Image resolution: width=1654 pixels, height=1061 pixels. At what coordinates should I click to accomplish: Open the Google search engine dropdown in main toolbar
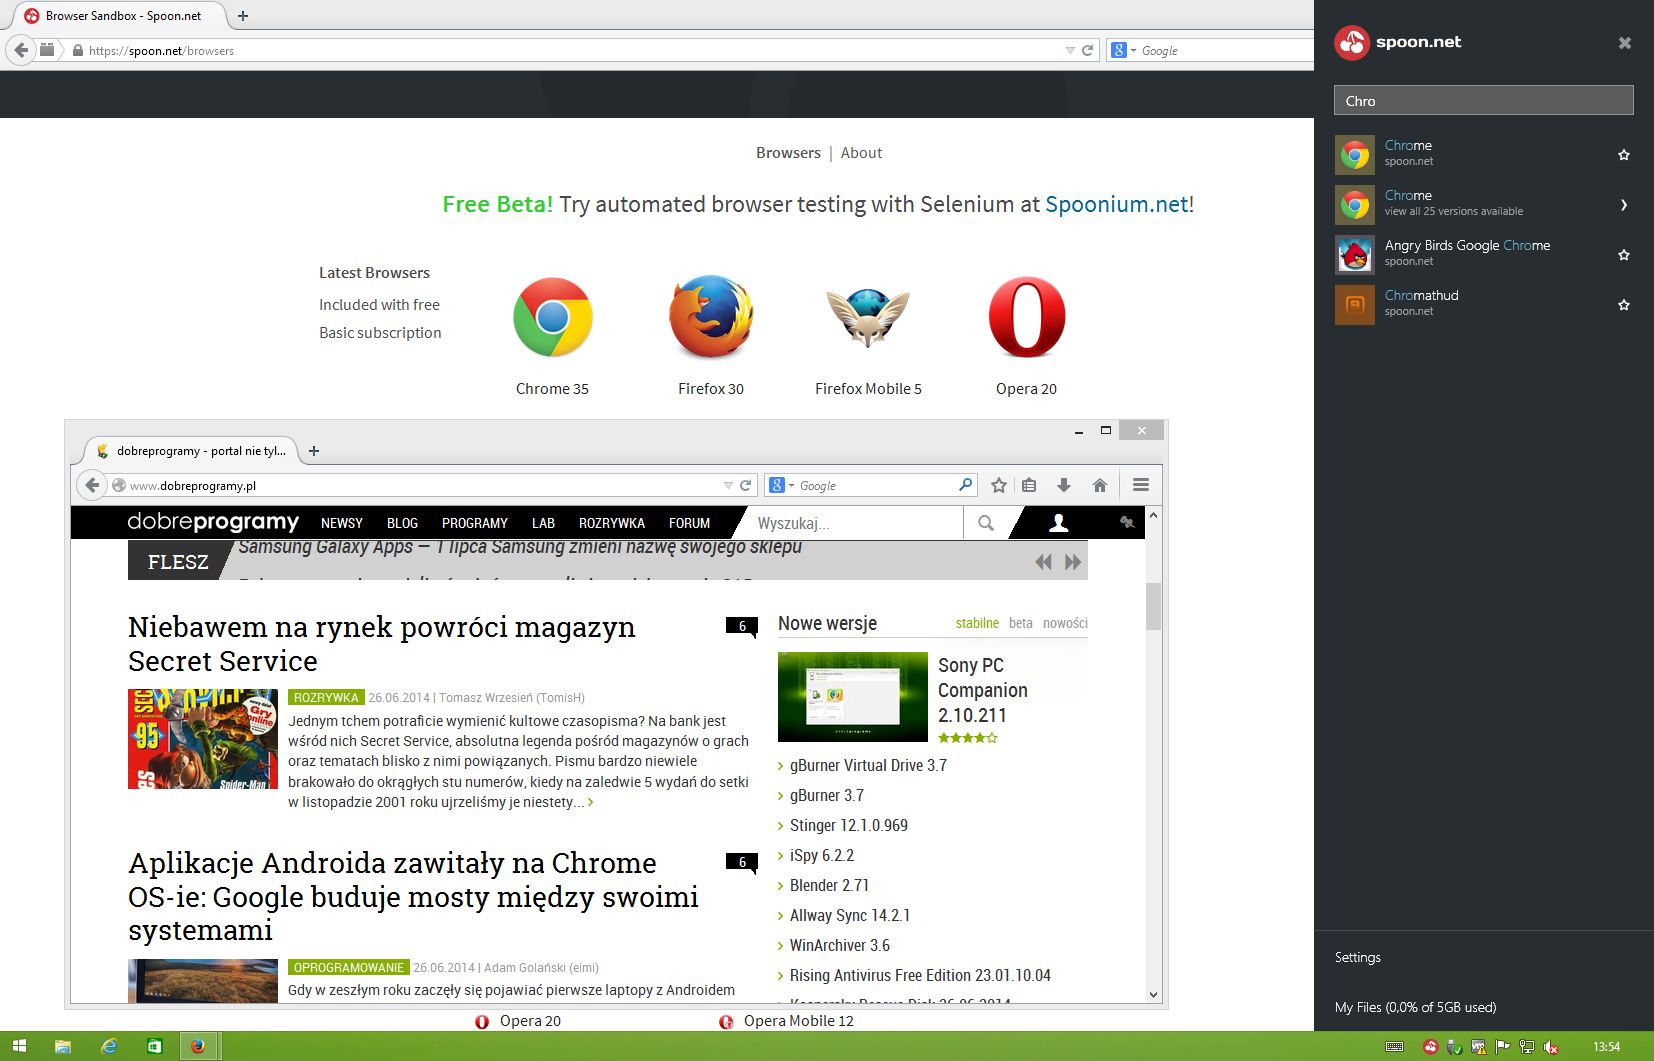pos(1123,50)
